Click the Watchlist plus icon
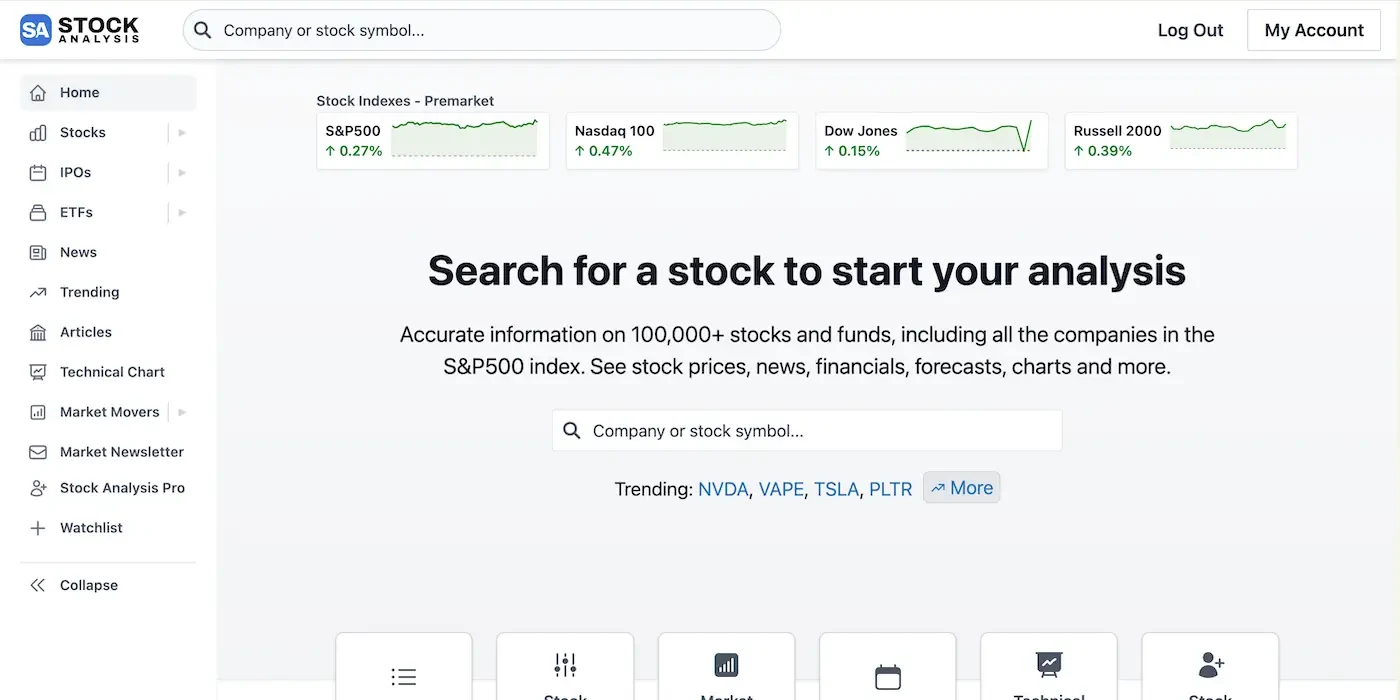Screen dimensions: 1400x700 [x=38, y=528]
